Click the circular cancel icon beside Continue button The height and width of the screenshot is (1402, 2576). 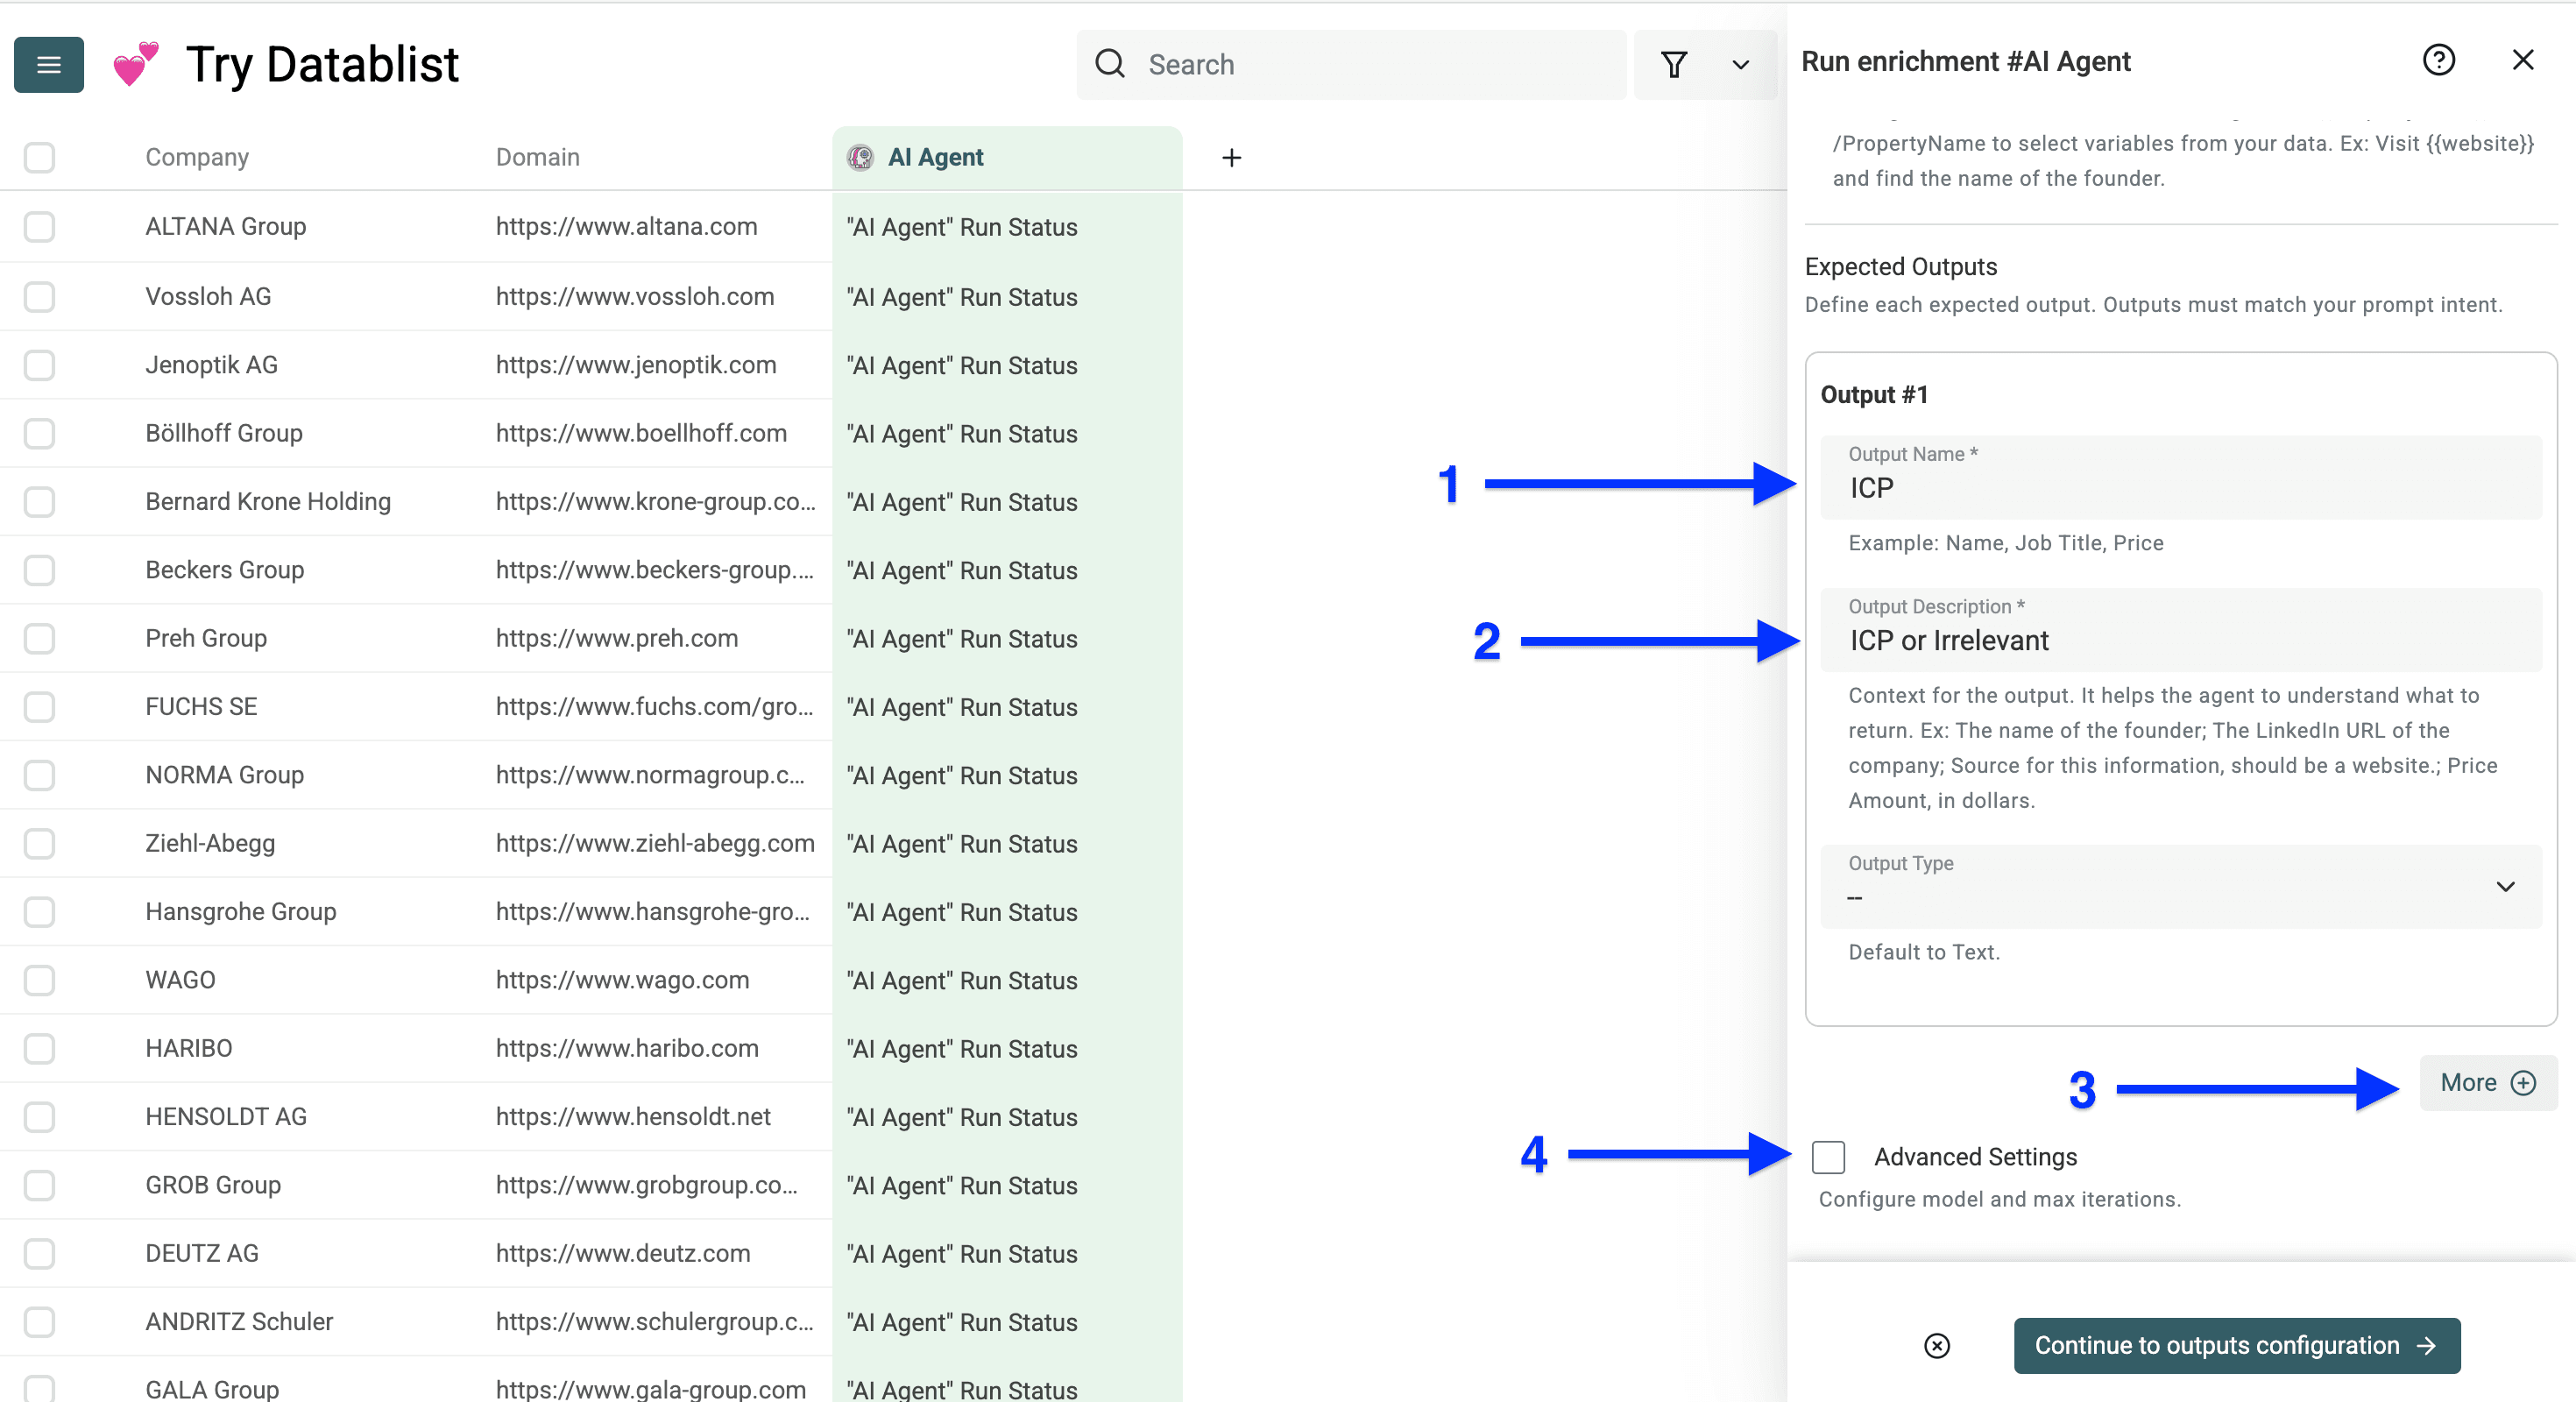point(1936,1346)
